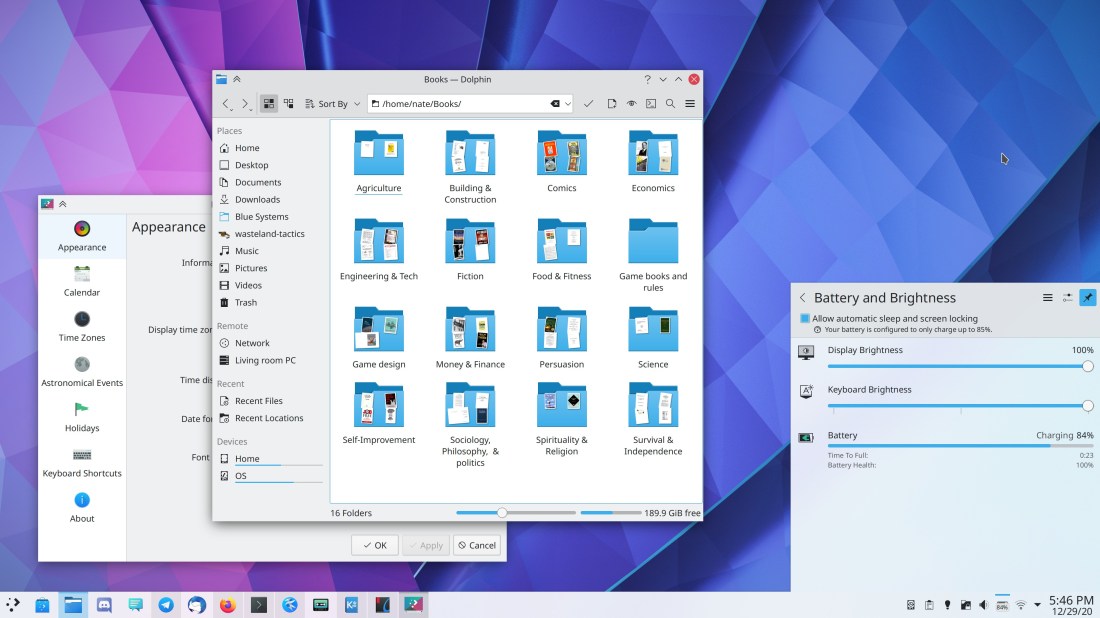Open the terminal panel in Dolphin toolbar
The height and width of the screenshot is (618, 1100).
[651, 104]
